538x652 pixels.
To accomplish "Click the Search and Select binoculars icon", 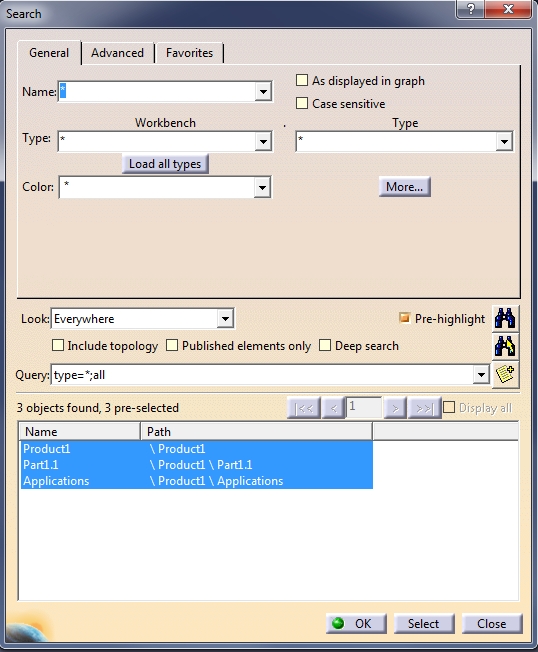I will pyautogui.click(x=505, y=346).
